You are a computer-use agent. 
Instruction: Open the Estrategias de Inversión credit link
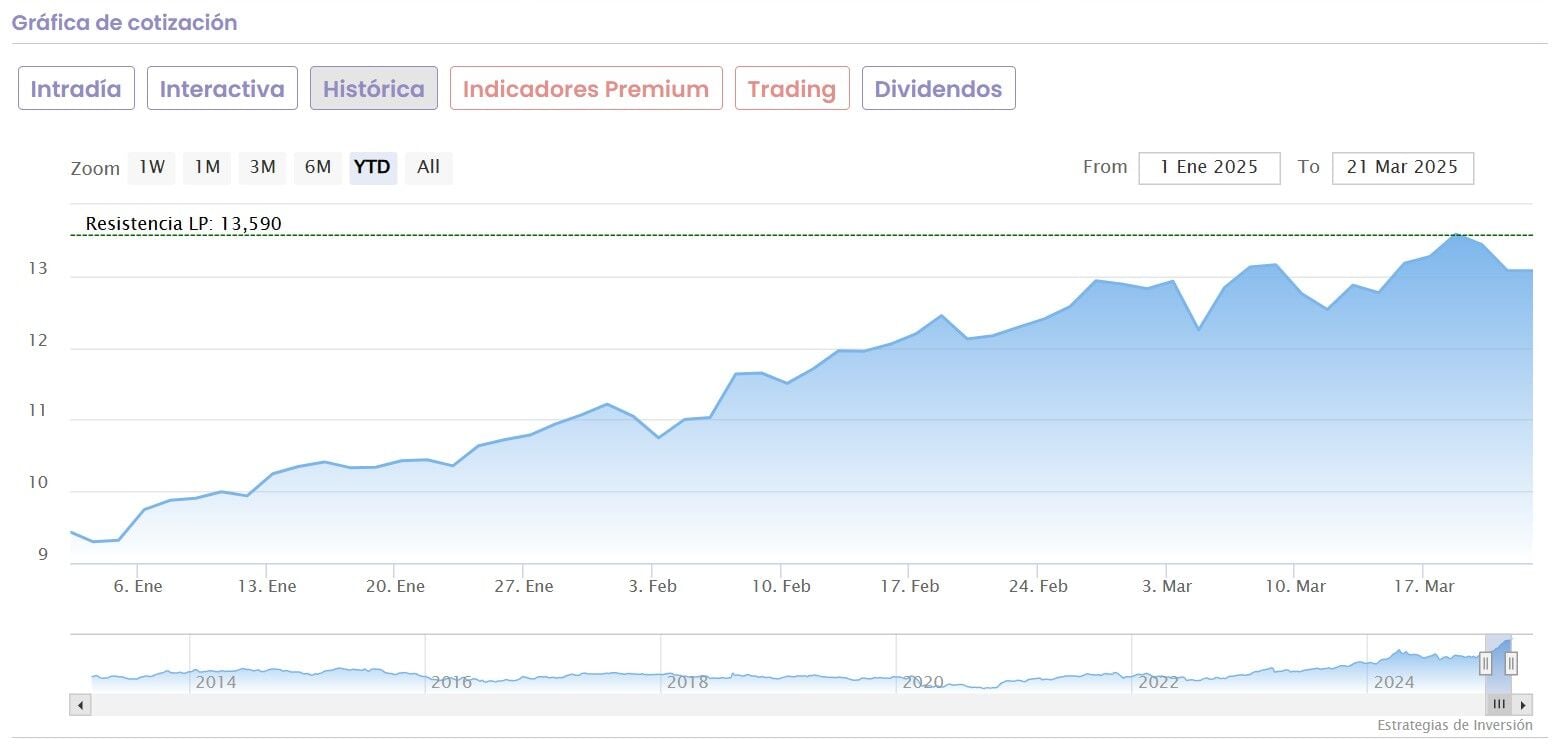1454,725
